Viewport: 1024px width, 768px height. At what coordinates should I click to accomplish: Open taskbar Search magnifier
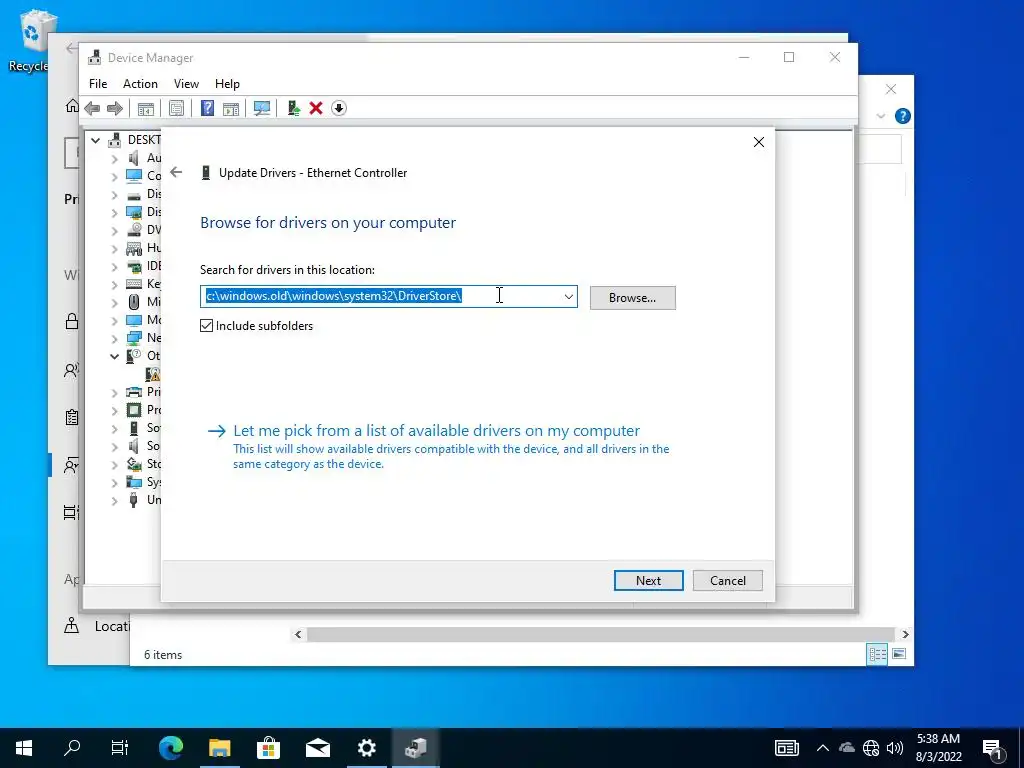coord(72,748)
